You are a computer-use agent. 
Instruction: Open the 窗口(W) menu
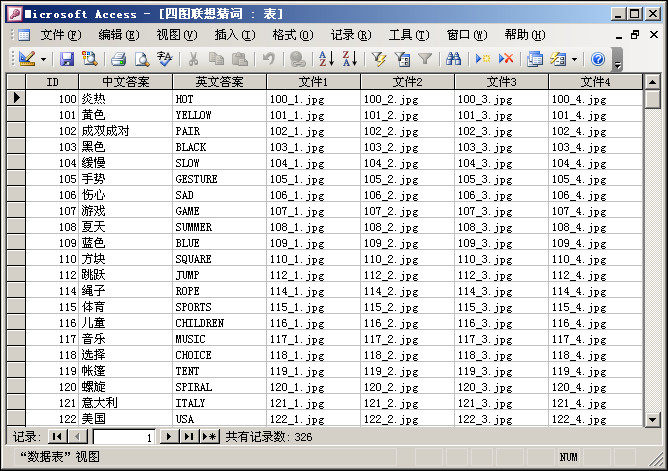pos(467,35)
